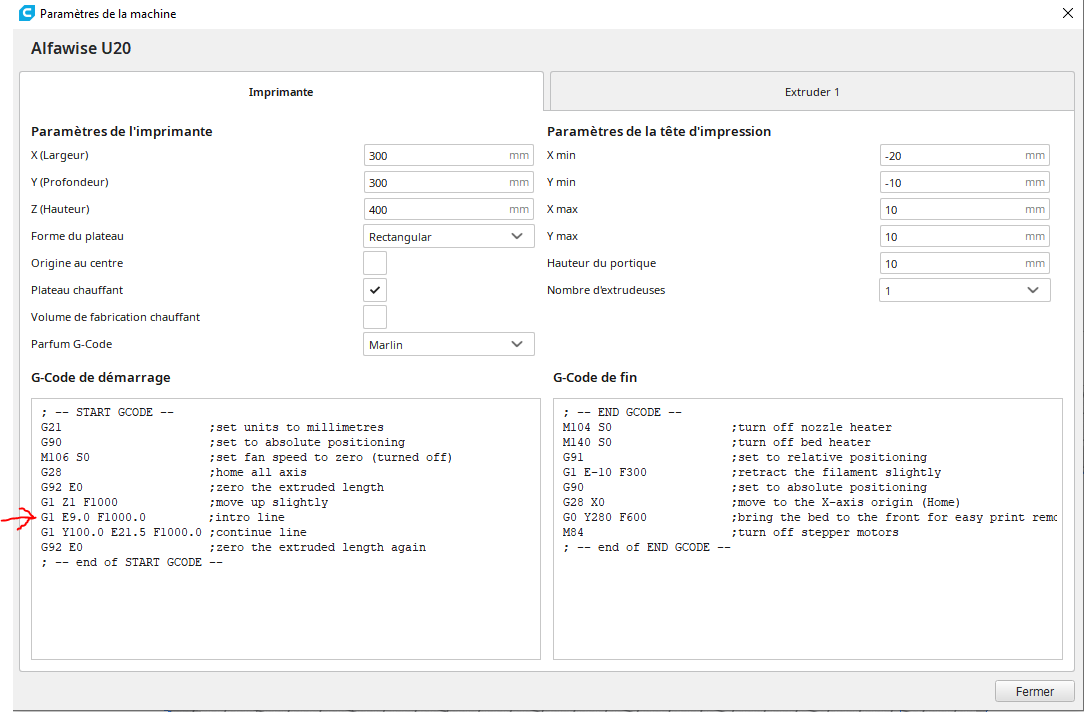This screenshot has width=1084, height=712.
Task: Click the G1 Y100.0 E21.5 continue line
Action: [174, 532]
